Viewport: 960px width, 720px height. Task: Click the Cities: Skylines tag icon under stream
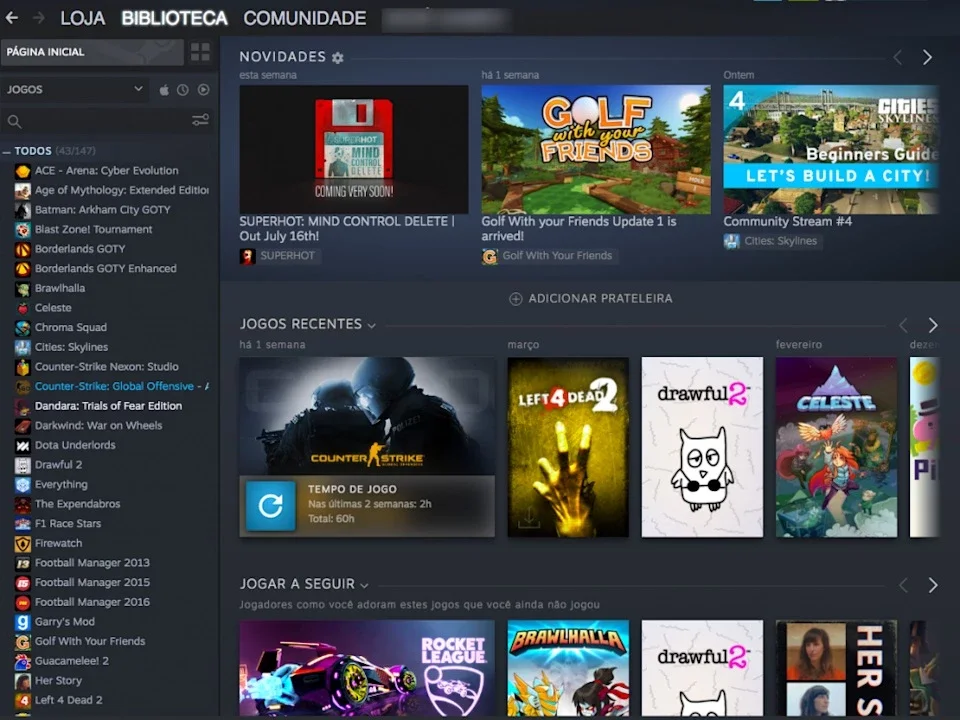732,242
